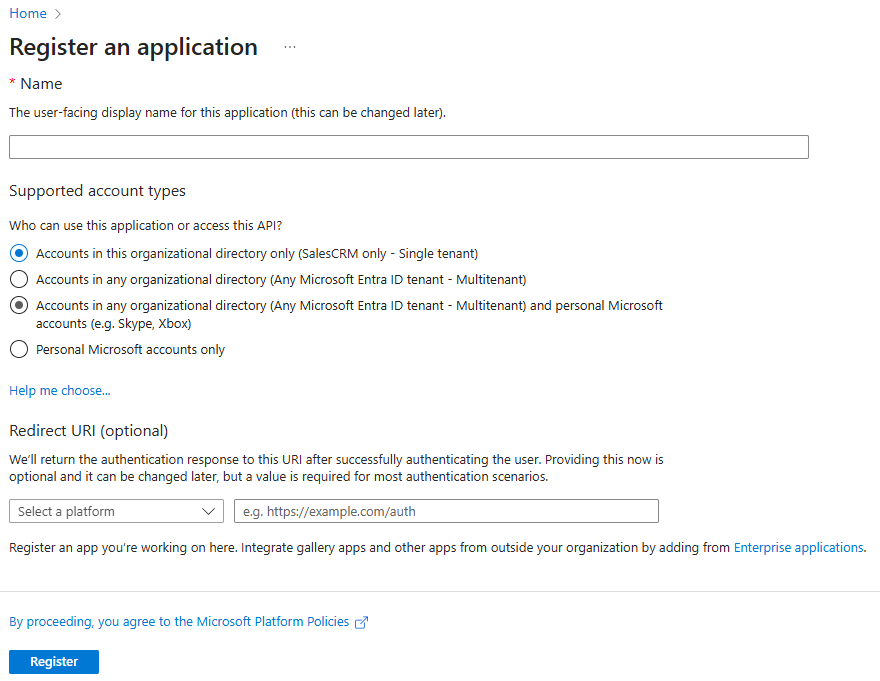Open the Help me choose link
Image resolution: width=880 pixels, height=681 pixels.
point(59,390)
